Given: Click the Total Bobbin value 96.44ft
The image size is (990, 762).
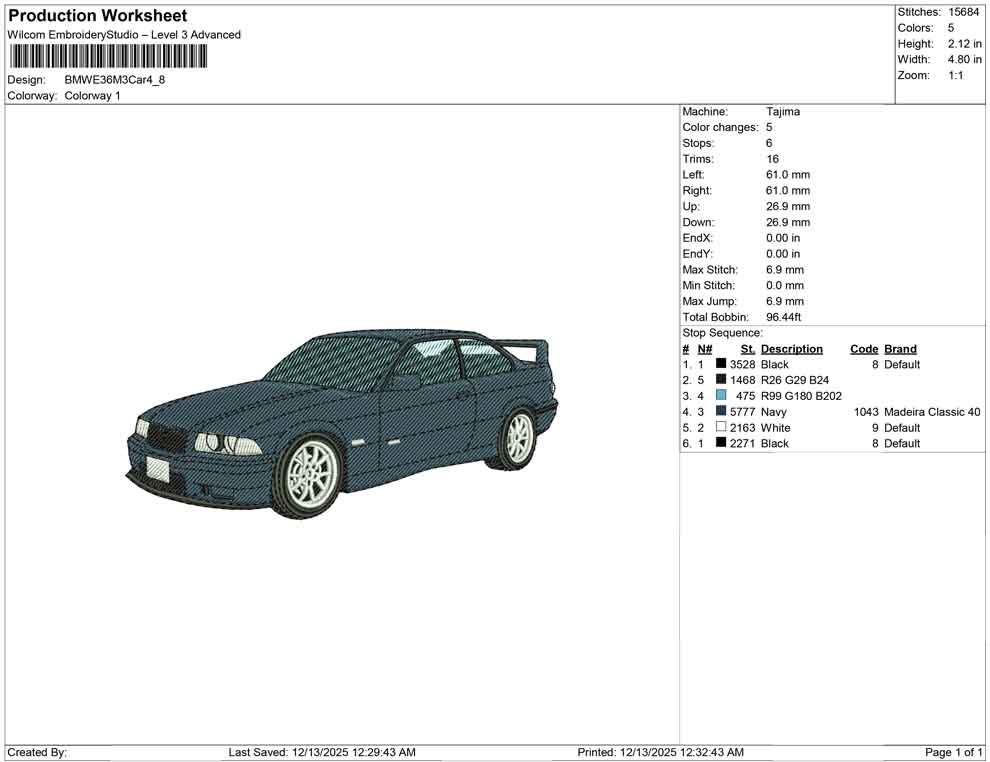Looking at the screenshot, I should 785,316.
